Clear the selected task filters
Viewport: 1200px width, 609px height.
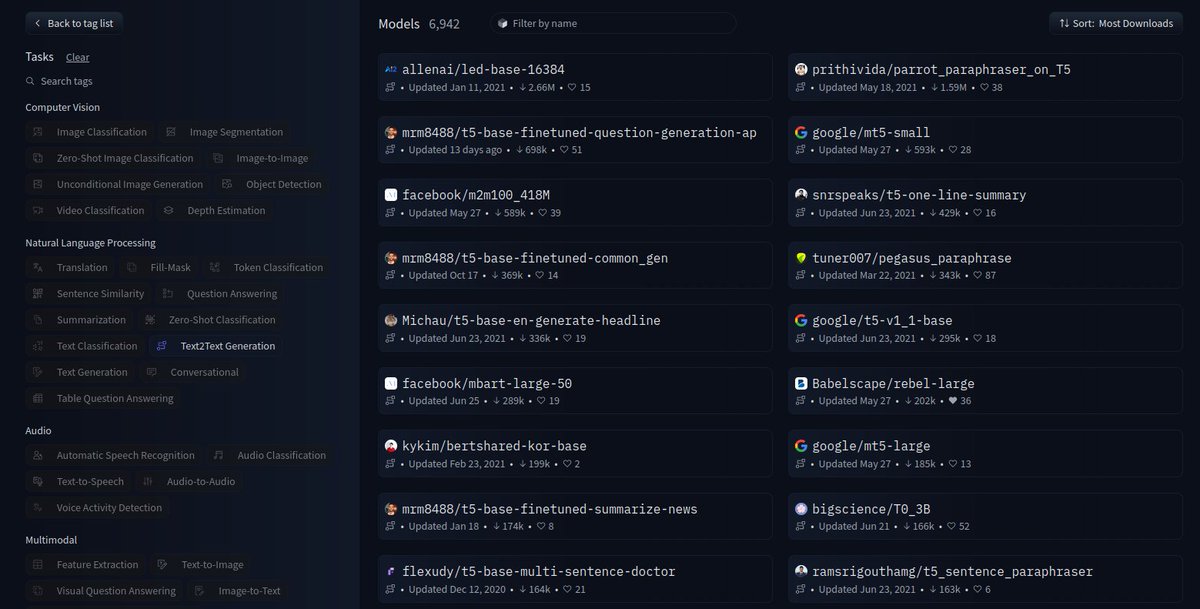(x=77, y=58)
